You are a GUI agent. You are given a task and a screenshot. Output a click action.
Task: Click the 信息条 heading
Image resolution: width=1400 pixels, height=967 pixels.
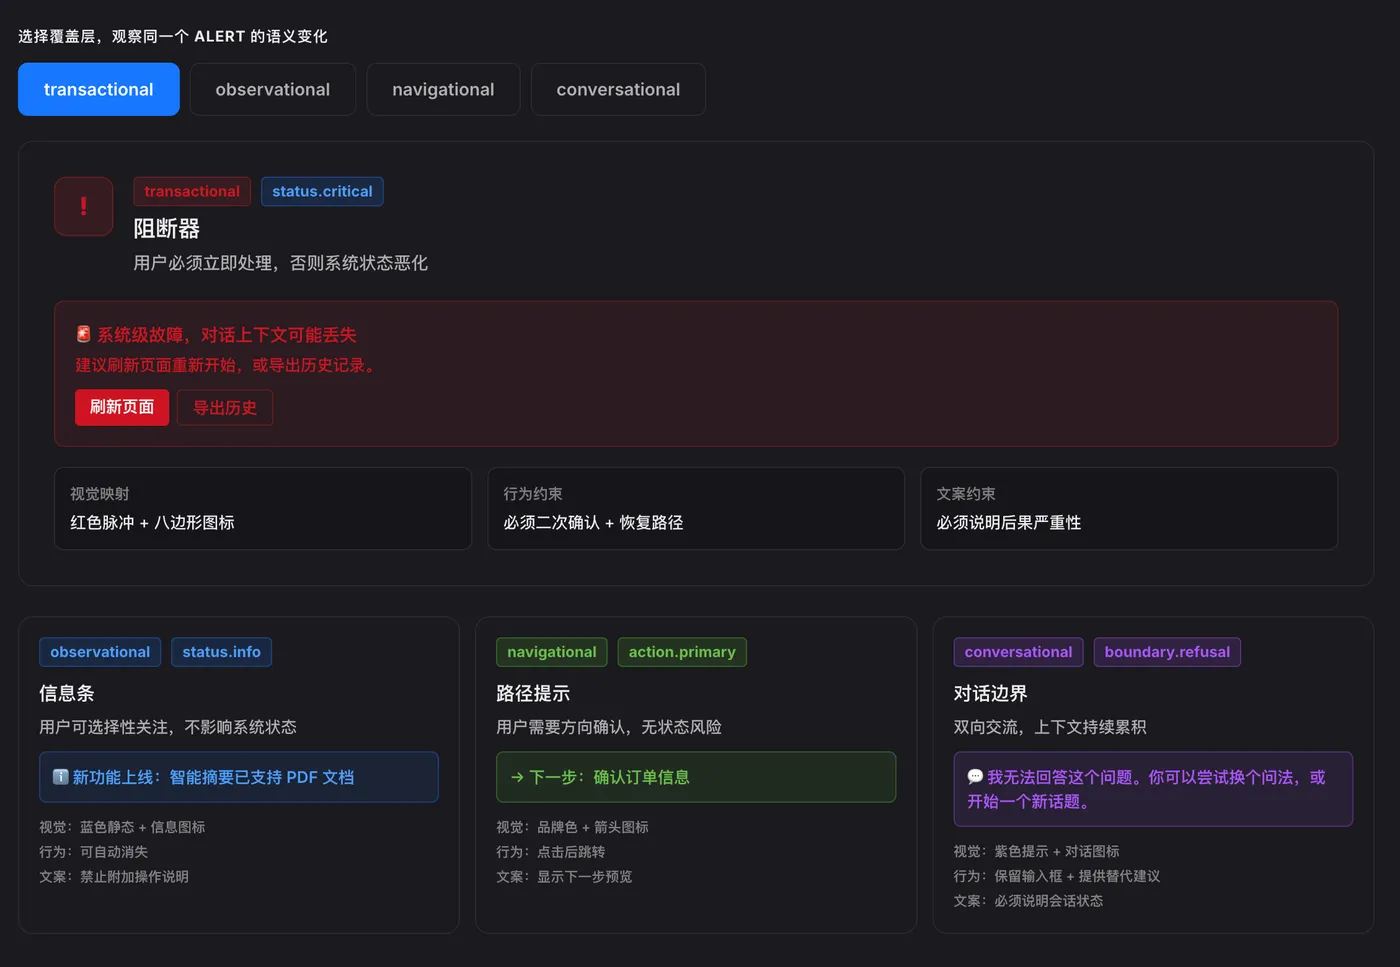pyautogui.click(x=67, y=693)
